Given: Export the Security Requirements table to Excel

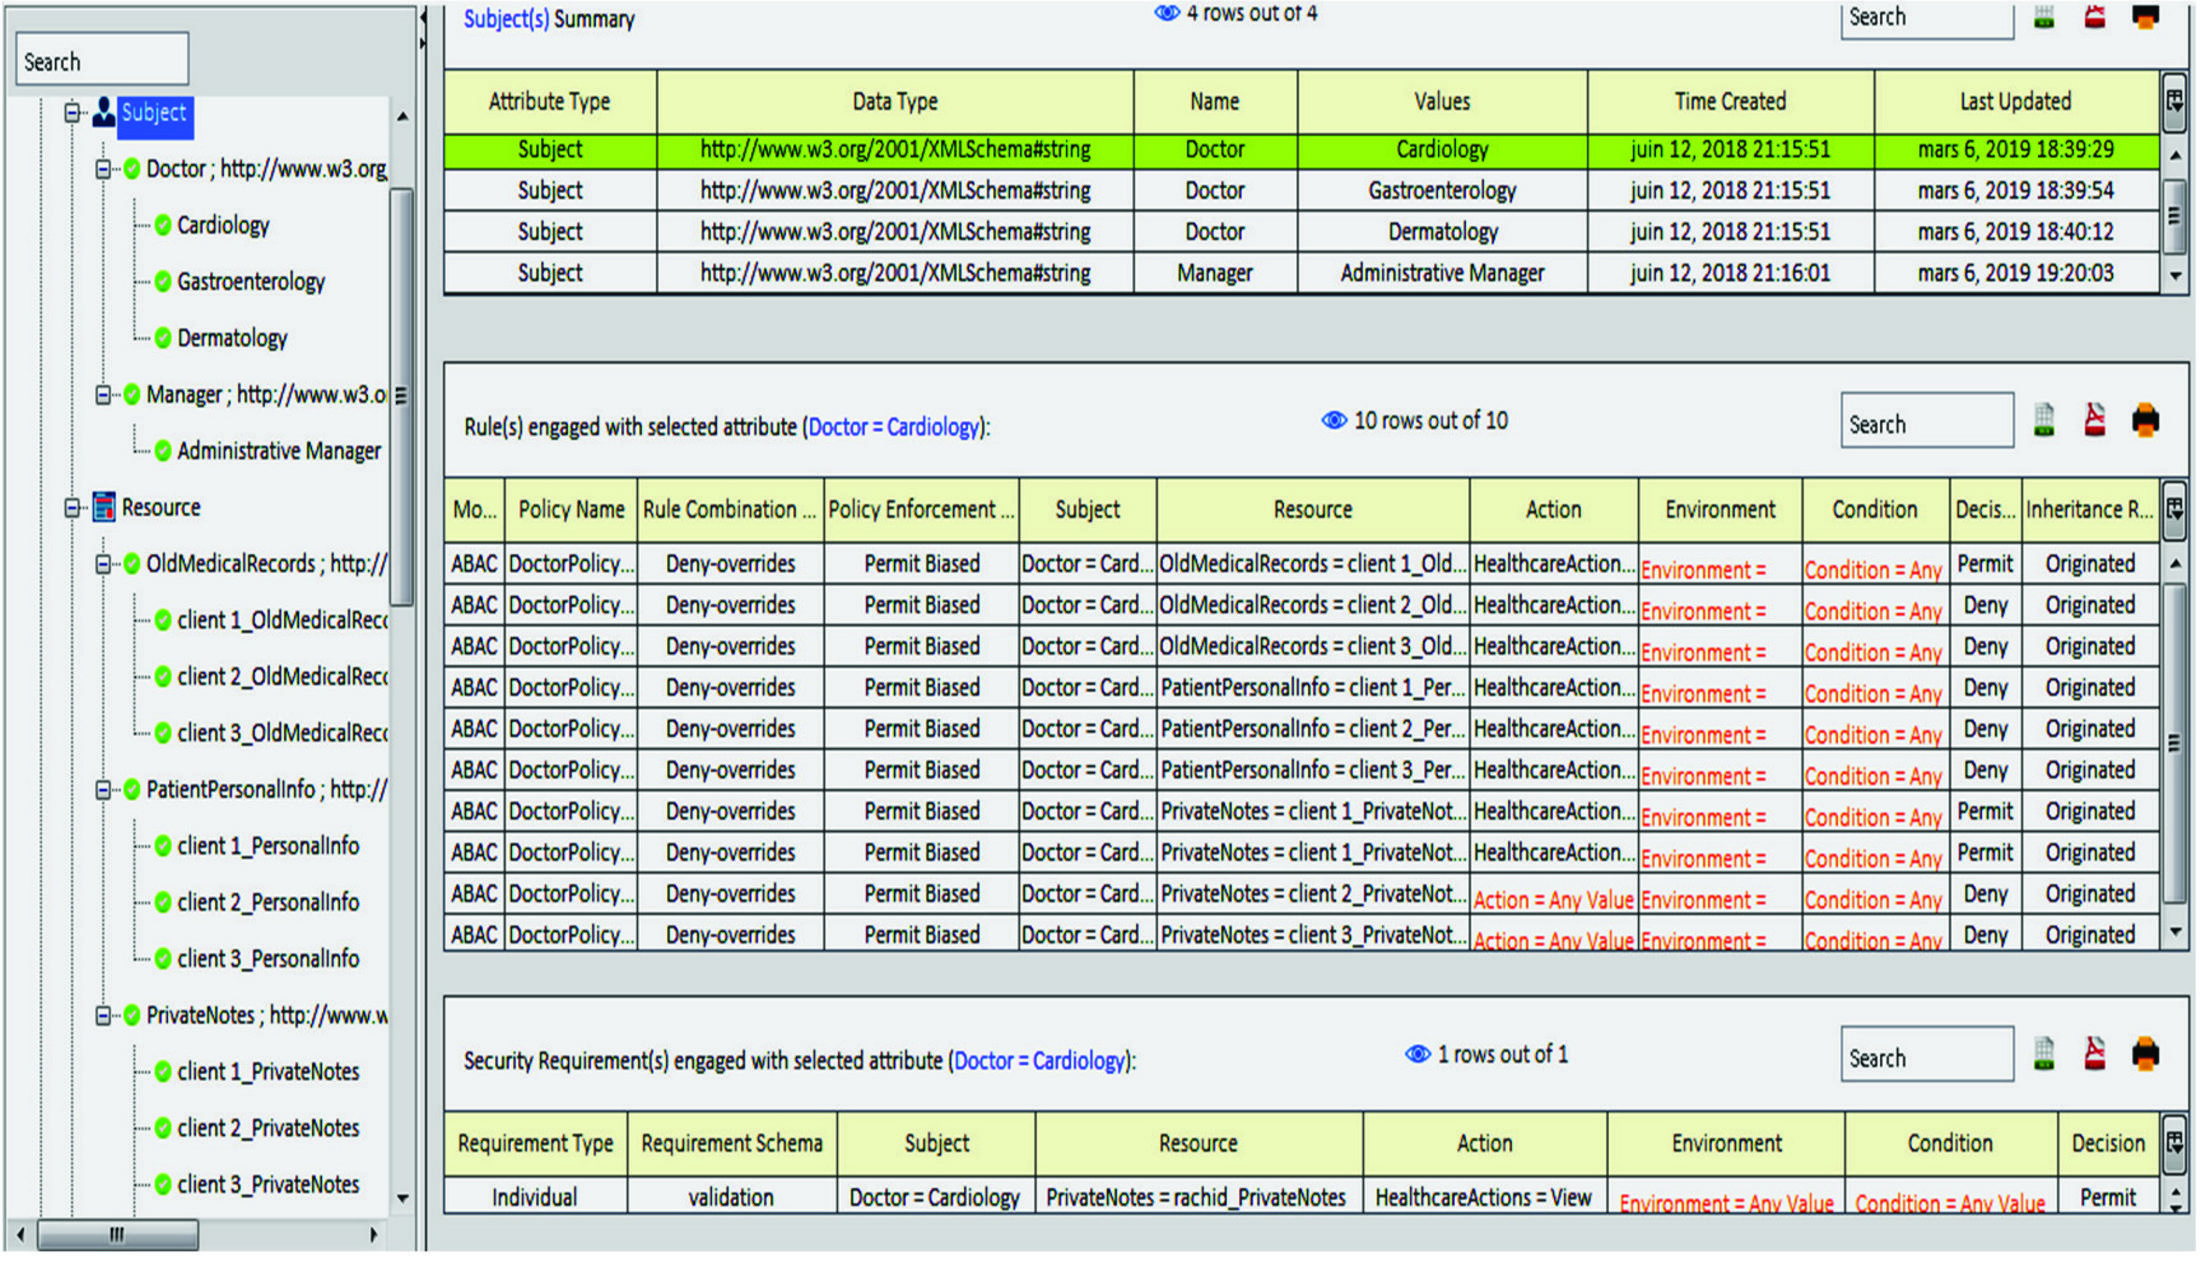Looking at the screenshot, I should tap(2044, 1054).
